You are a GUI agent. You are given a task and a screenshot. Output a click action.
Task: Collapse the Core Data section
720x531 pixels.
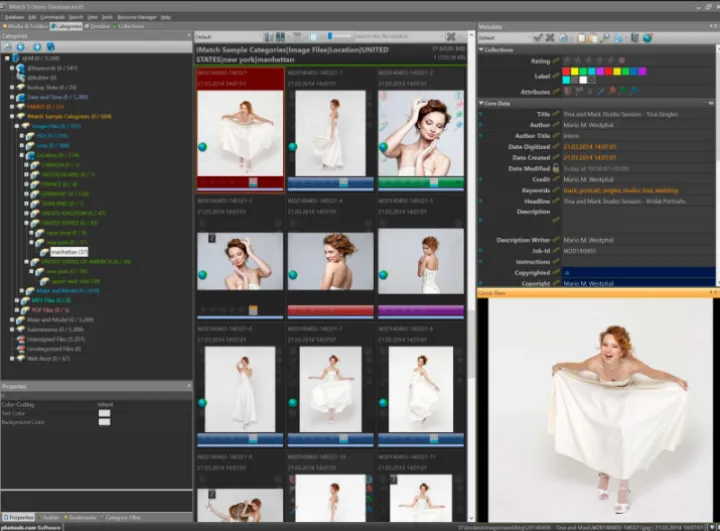481,103
